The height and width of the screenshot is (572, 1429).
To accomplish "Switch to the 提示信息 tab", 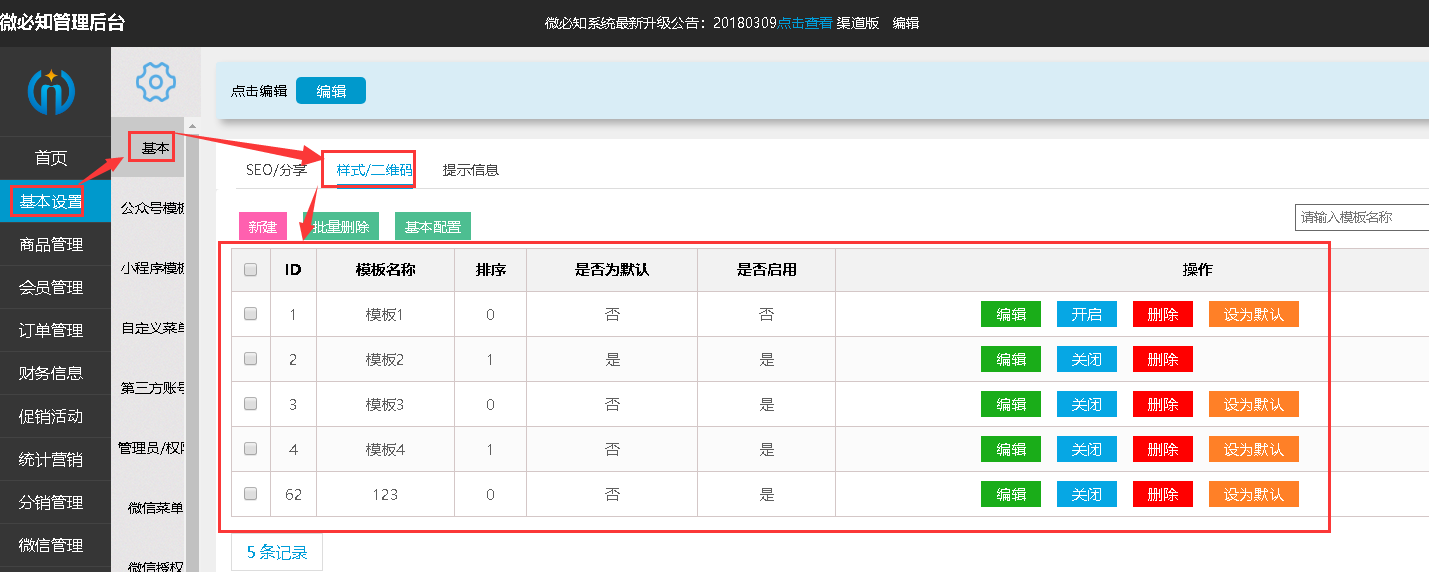I will coord(470,170).
